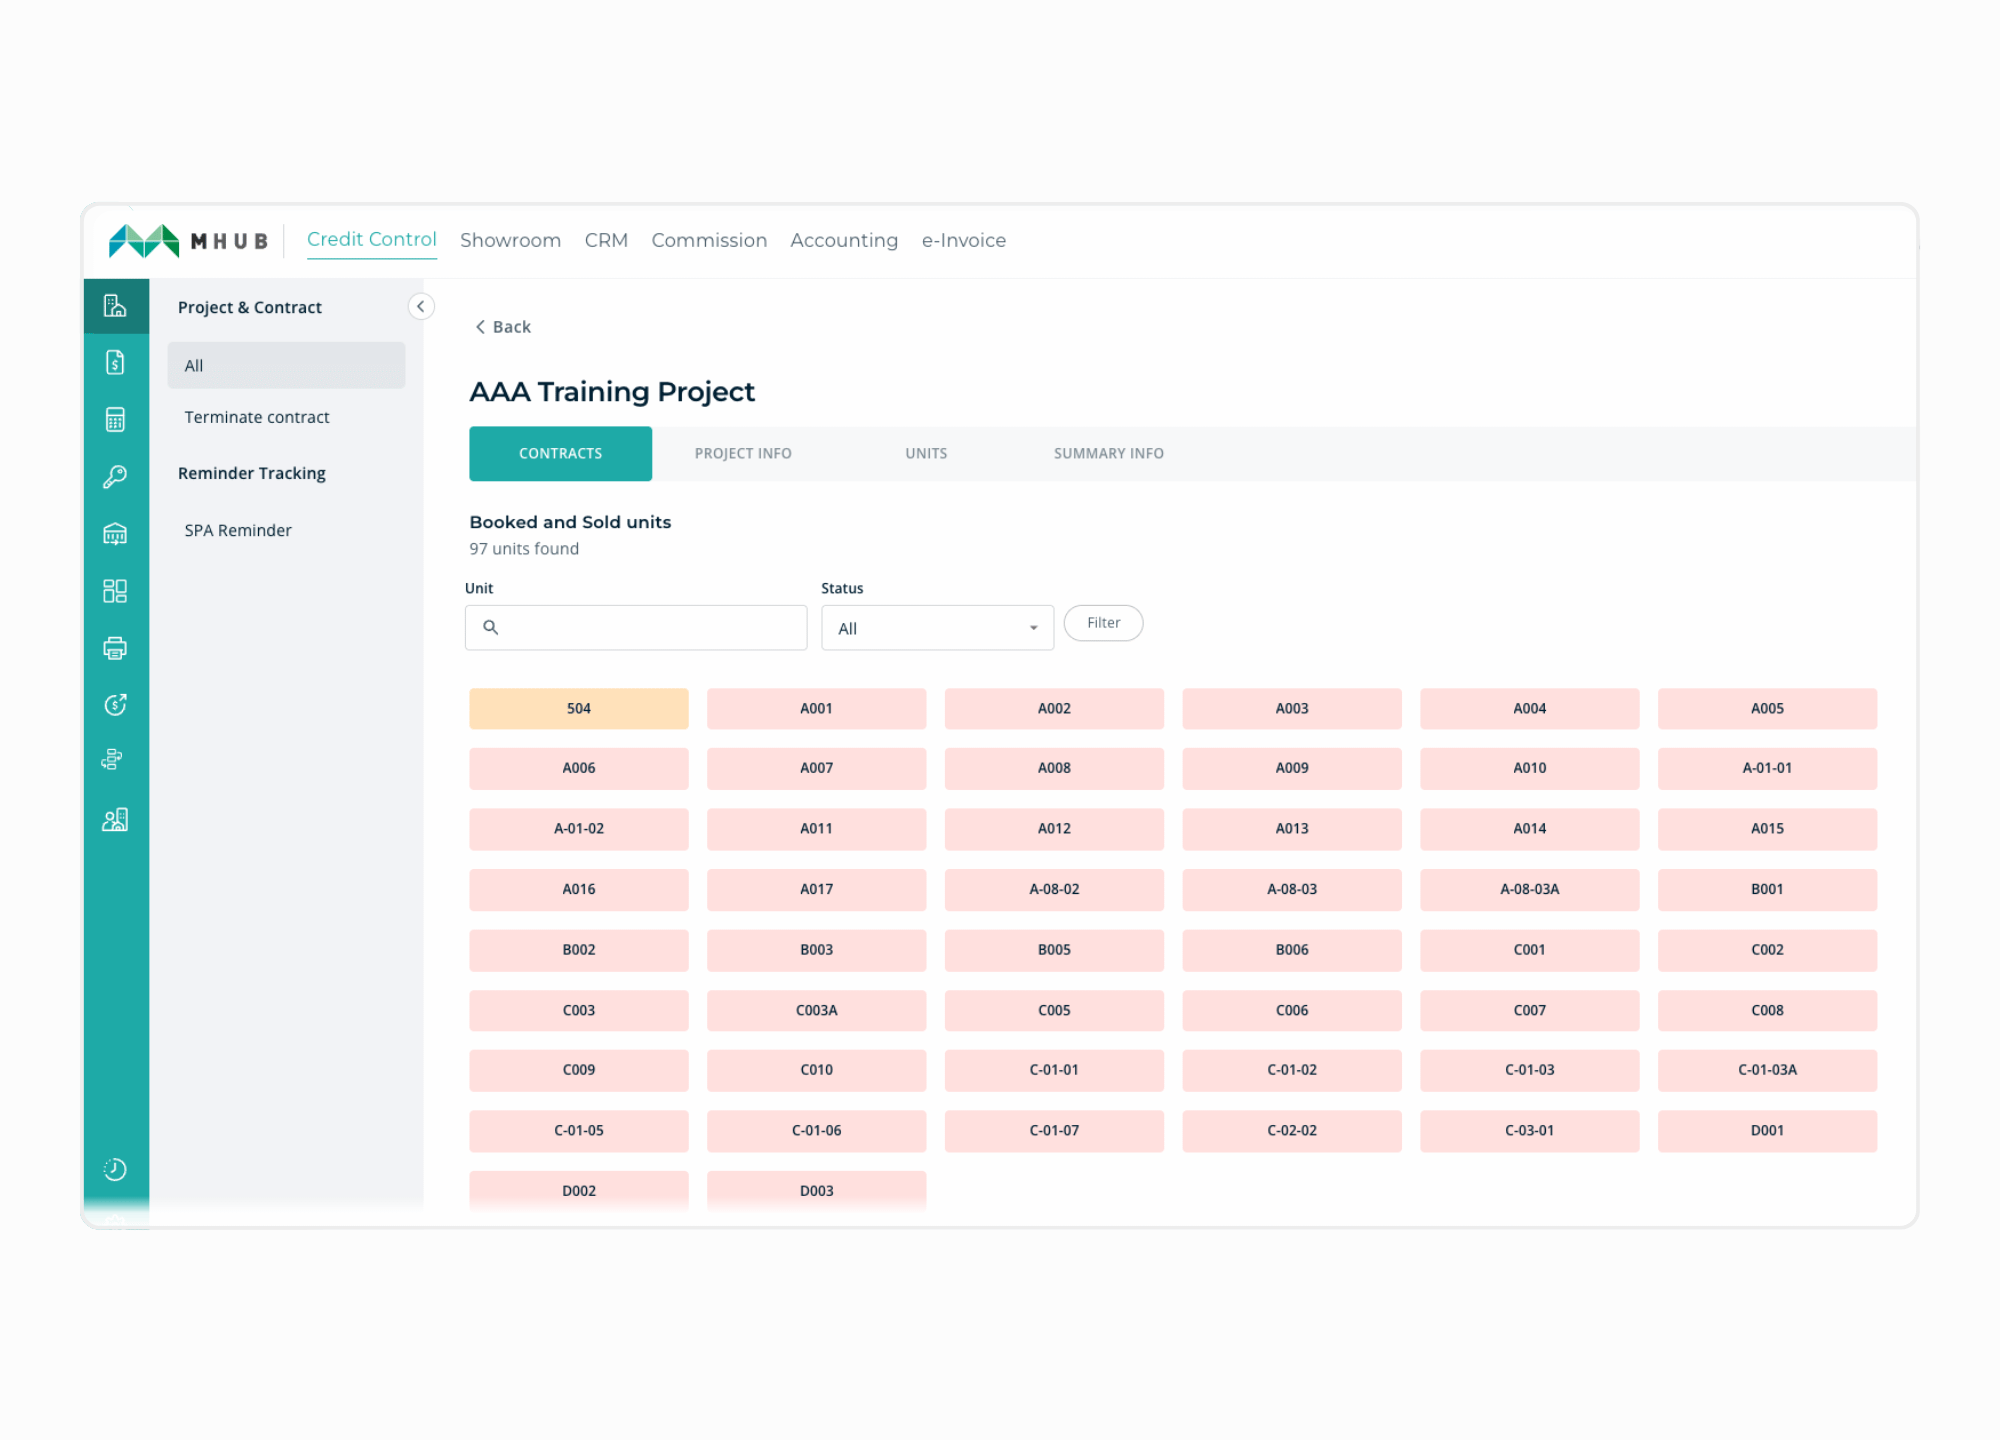Open SPA Reminder in side panel
This screenshot has width=2000, height=1440.
pyautogui.click(x=238, y=530)
